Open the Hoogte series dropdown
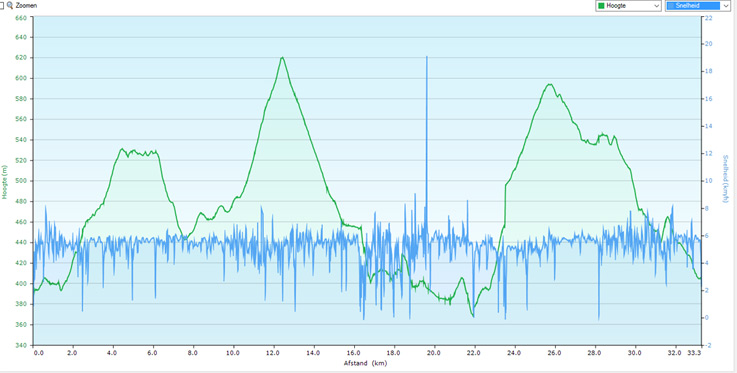Screen dimensions: 737x373 tap(628, 6)
